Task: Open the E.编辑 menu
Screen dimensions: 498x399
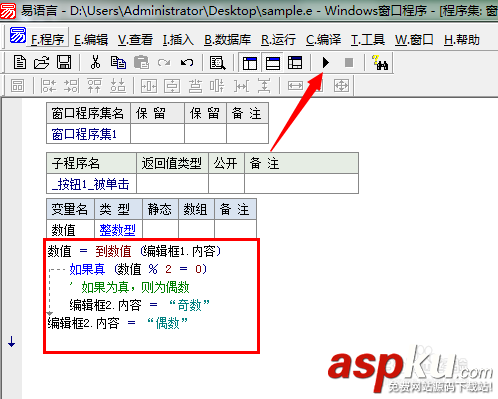Action: (91, 40)
